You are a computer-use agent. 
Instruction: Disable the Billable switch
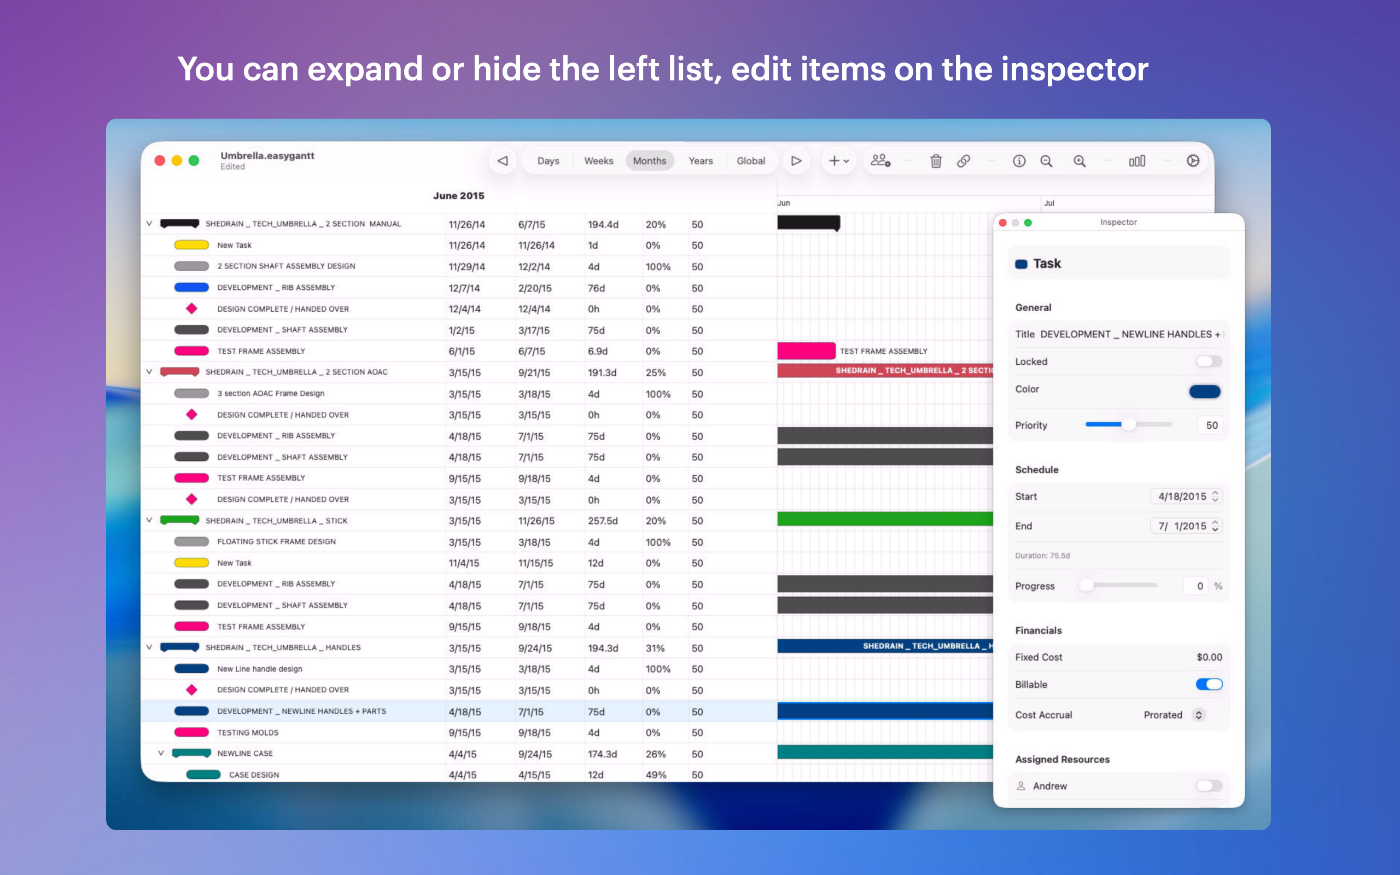1209,685
